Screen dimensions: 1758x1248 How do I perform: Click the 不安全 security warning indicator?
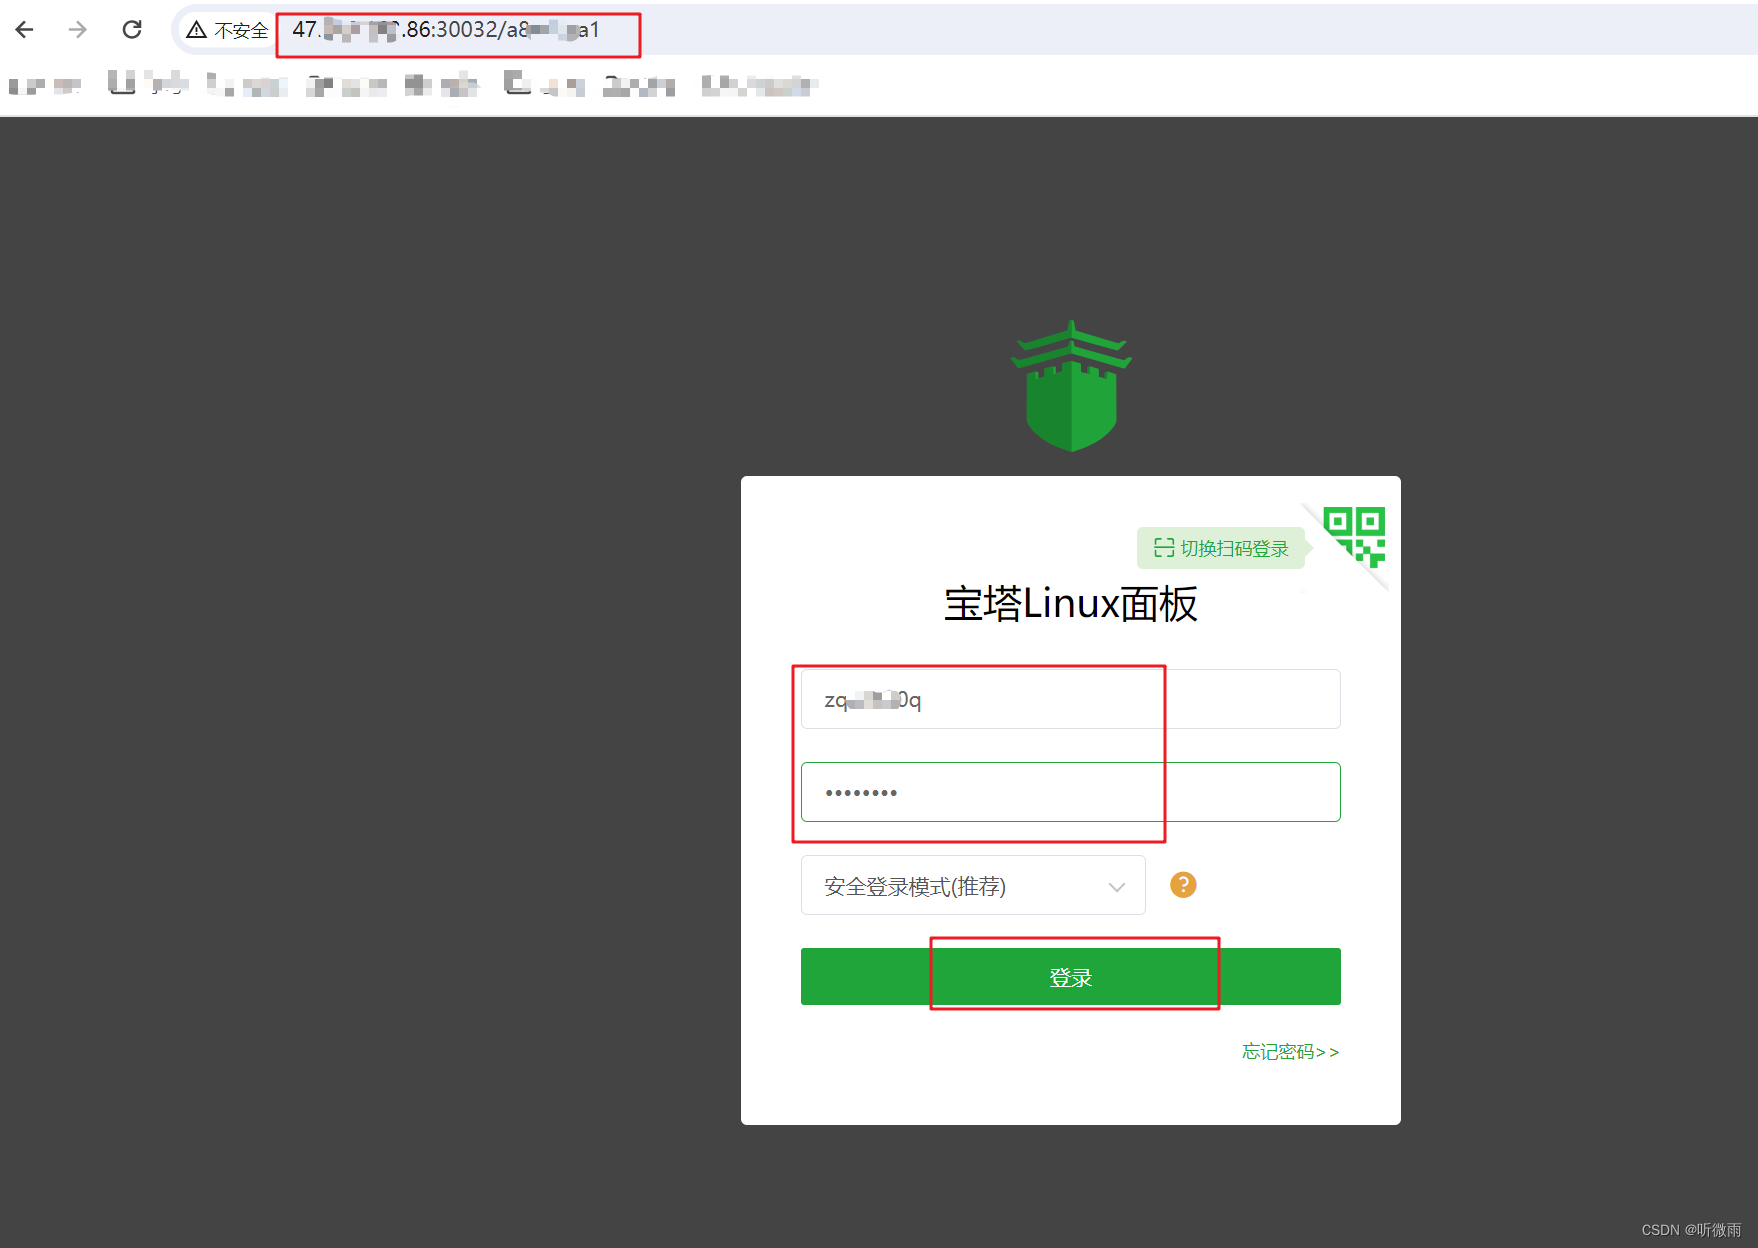pyautogui.click(x=227, y=30)
